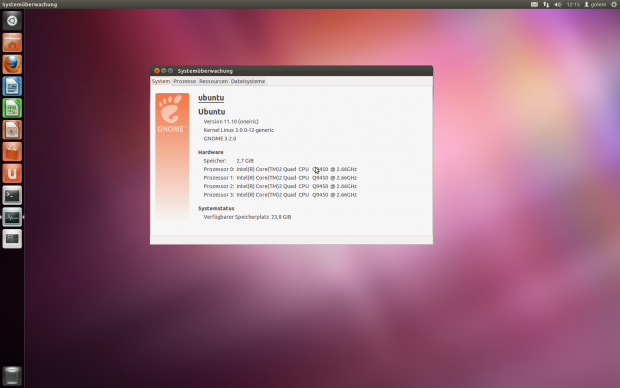
Task: Click Systemüberwachung title in top panel
Action: click(30, 4)
